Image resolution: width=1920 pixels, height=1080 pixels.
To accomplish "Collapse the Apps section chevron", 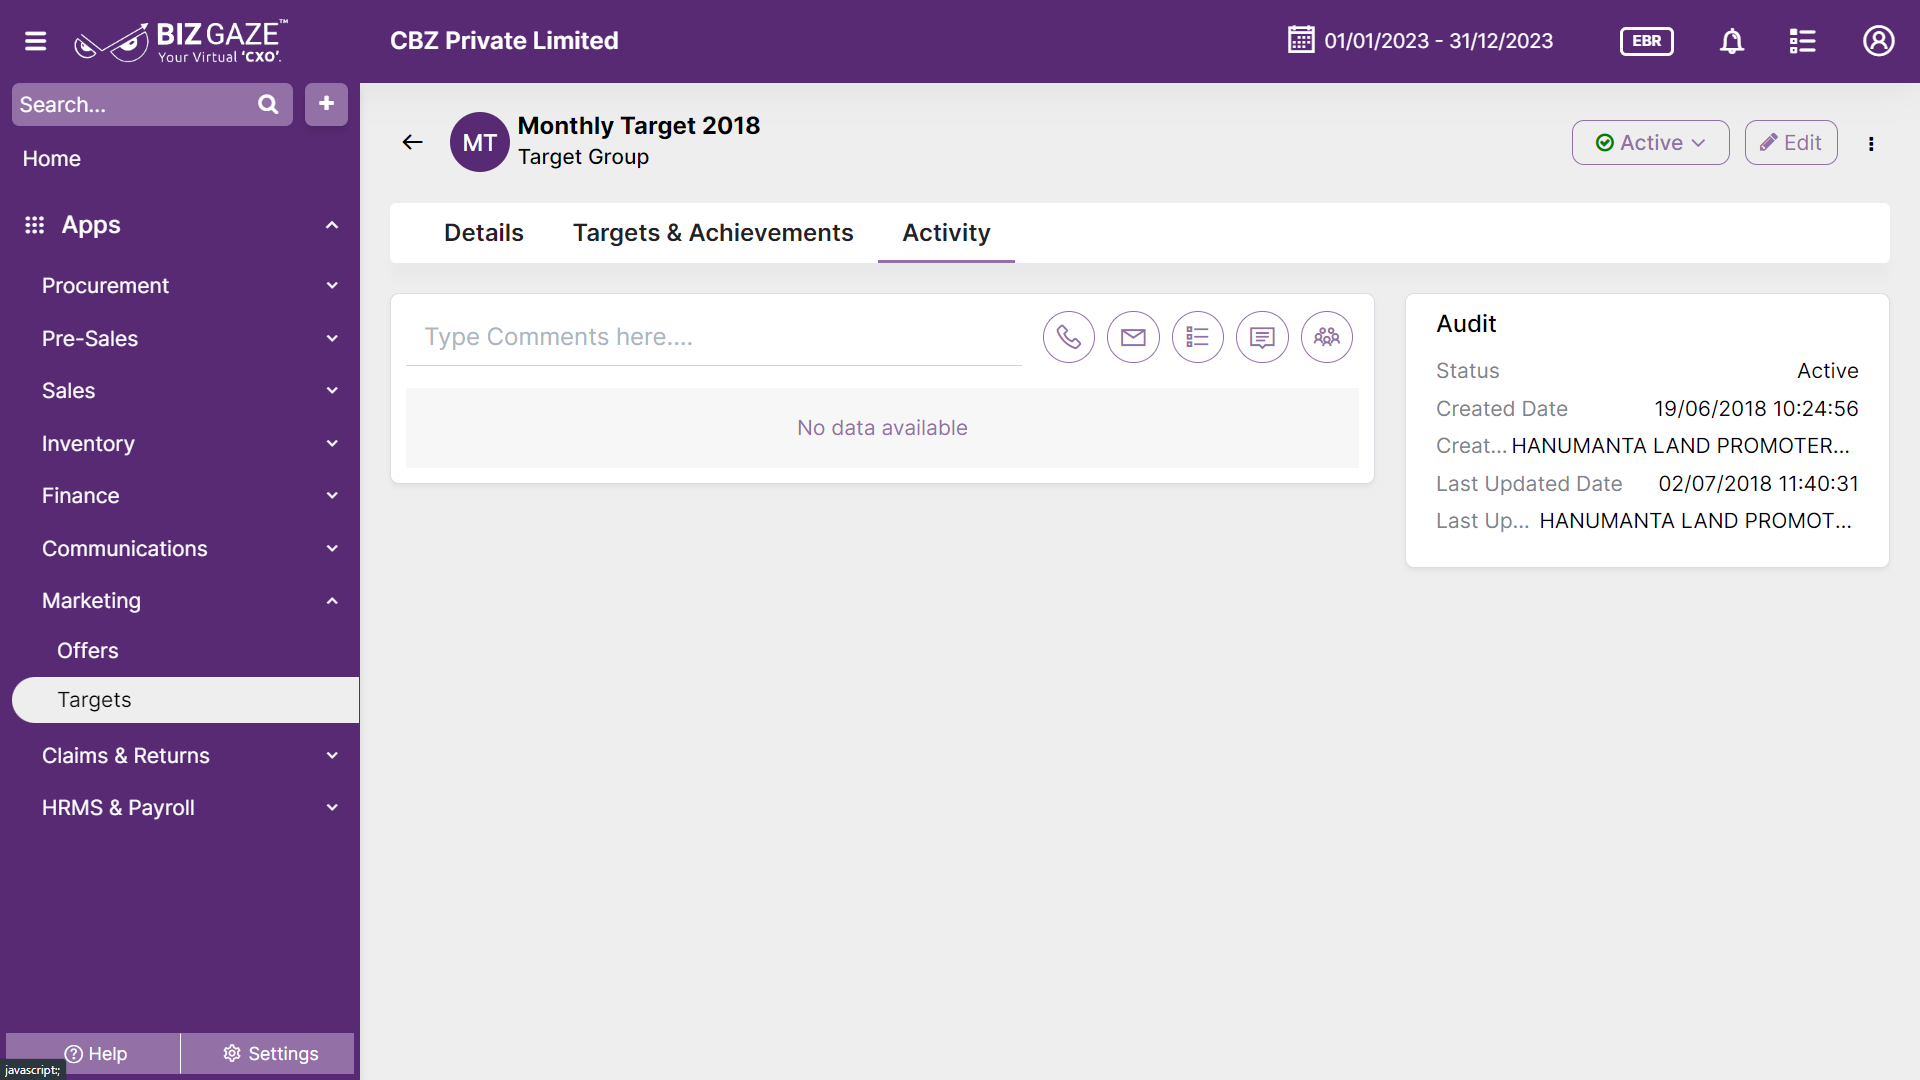I will point(332,225).
